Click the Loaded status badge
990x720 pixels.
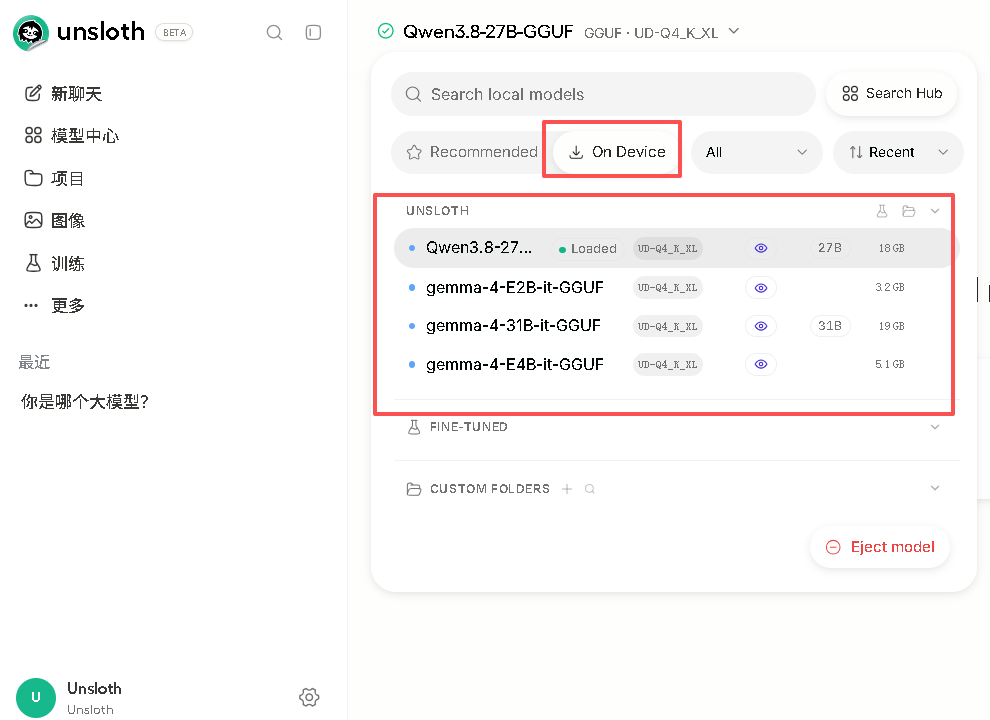pyautogui.click(x=587, y=249)
